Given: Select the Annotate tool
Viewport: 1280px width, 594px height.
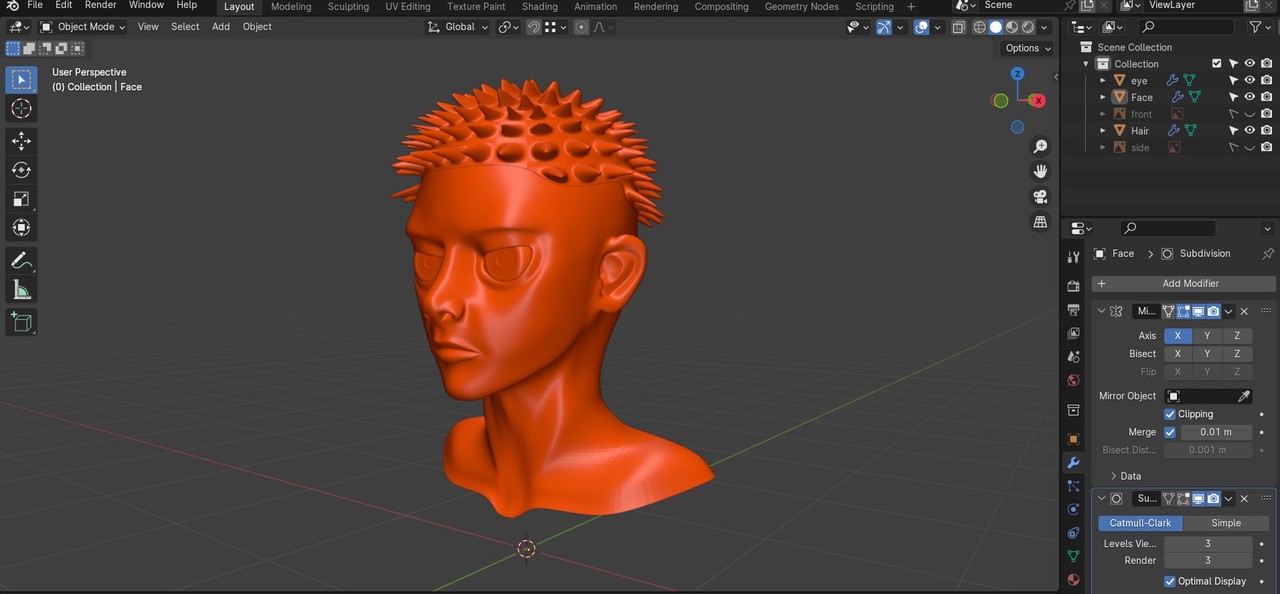Looking at the screenshot, I should tap(21, 260).
